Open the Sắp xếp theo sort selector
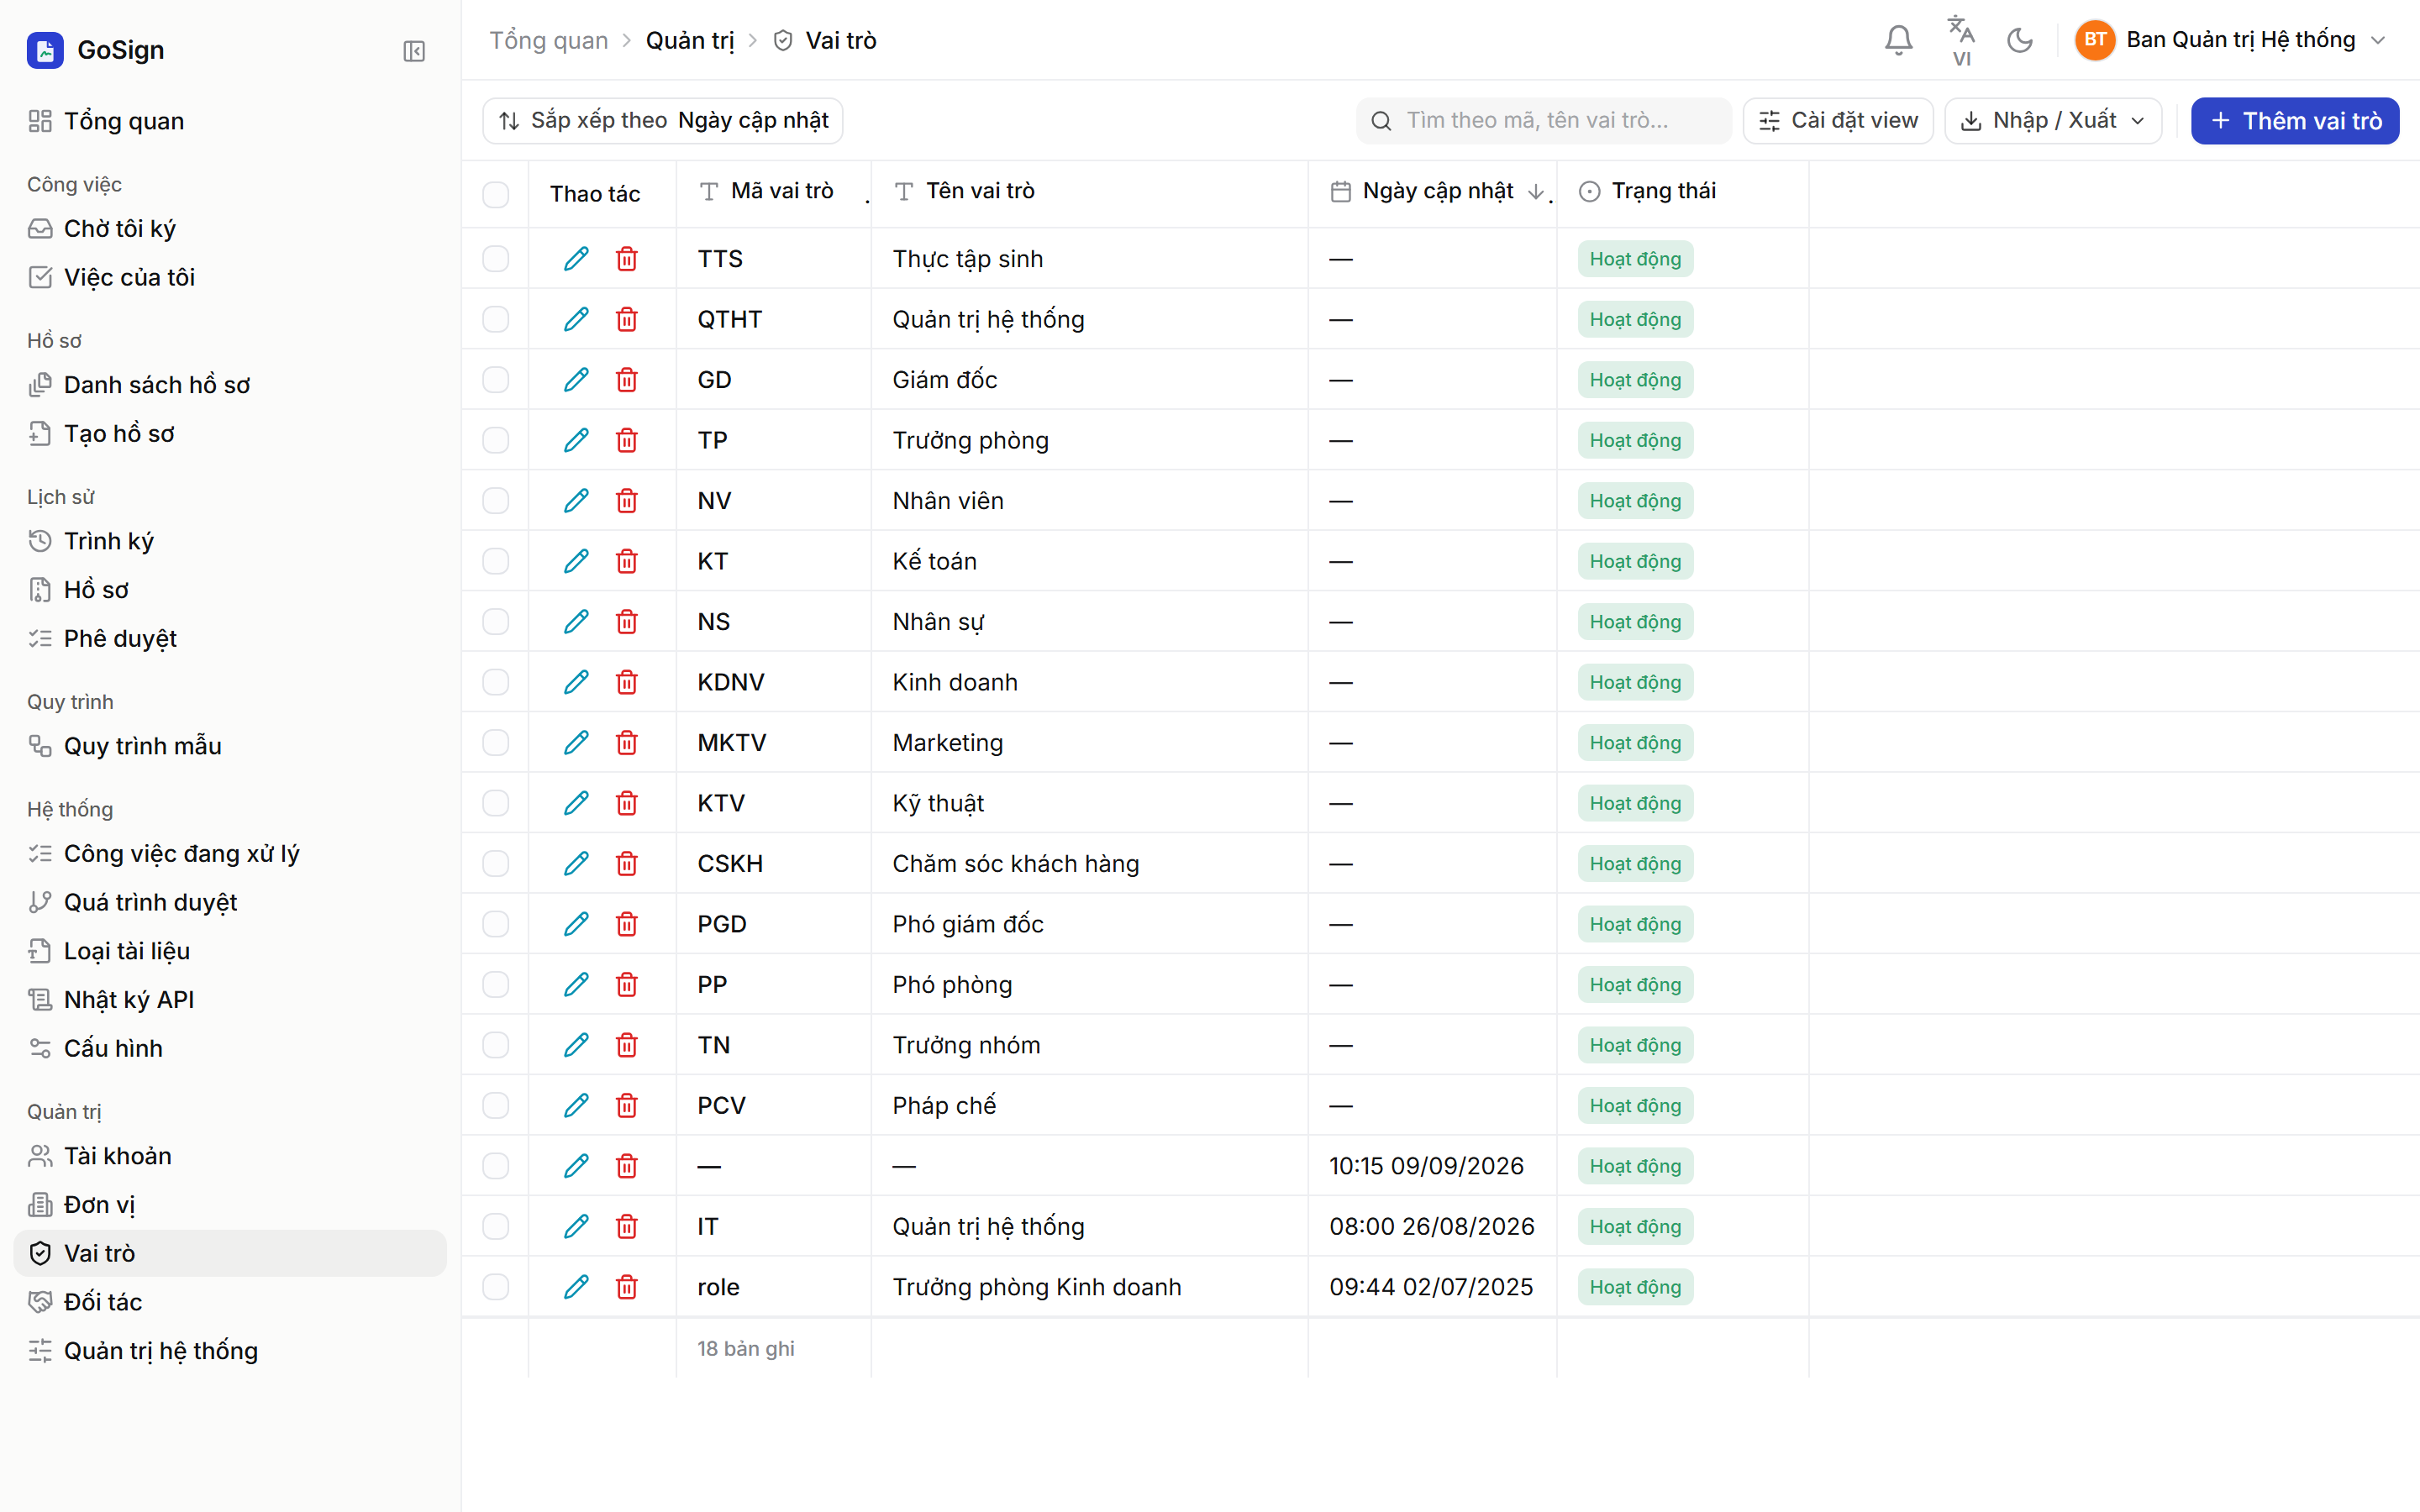The image size is (2420, 1512). [663, 121]
